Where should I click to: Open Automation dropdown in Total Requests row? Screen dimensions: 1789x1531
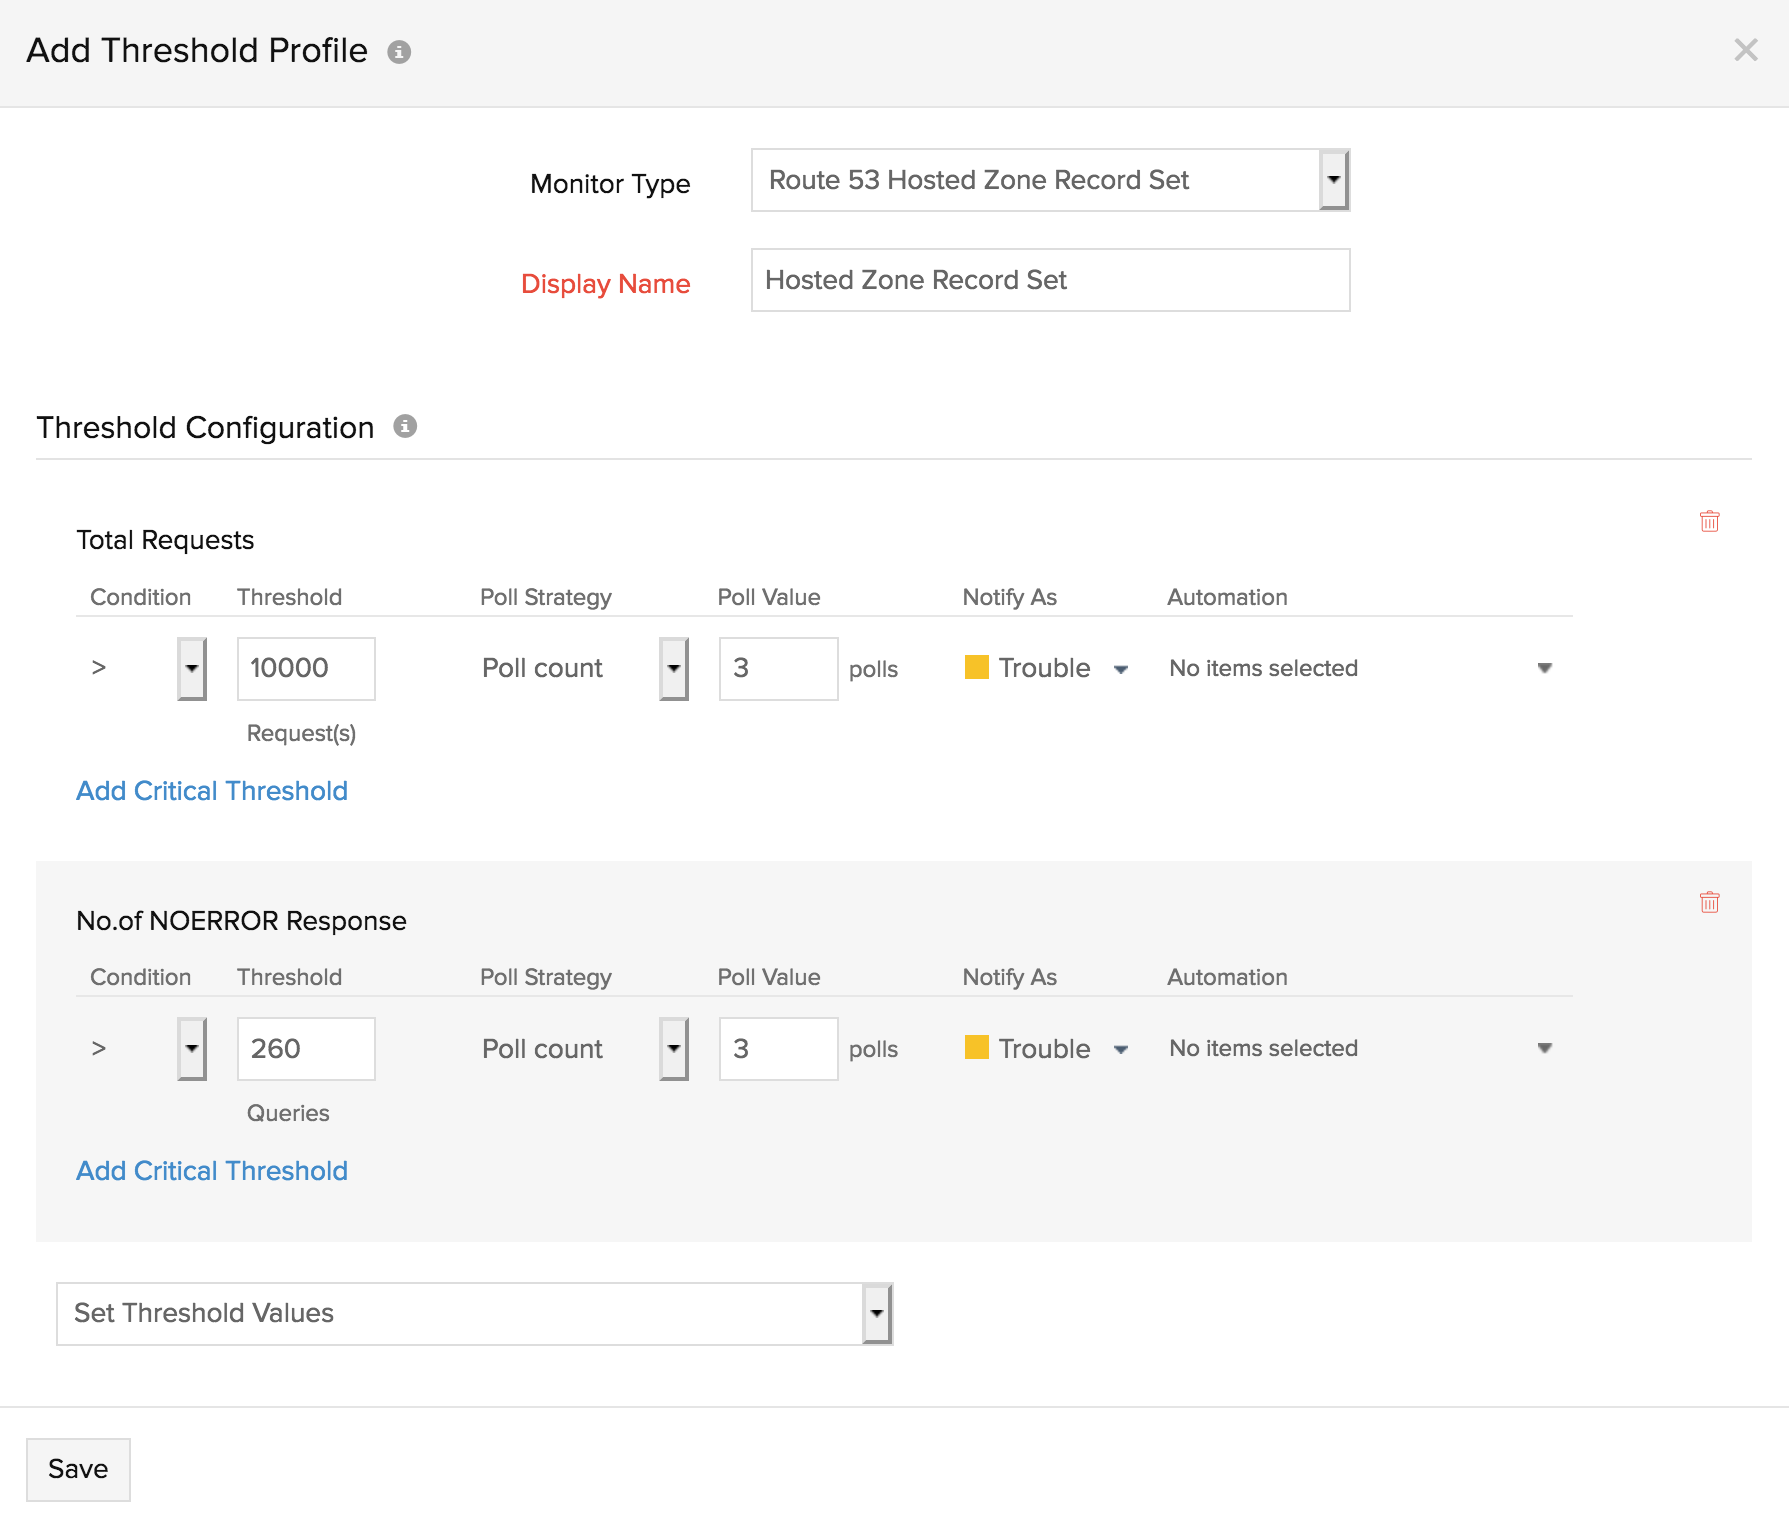click(1544, 668)
